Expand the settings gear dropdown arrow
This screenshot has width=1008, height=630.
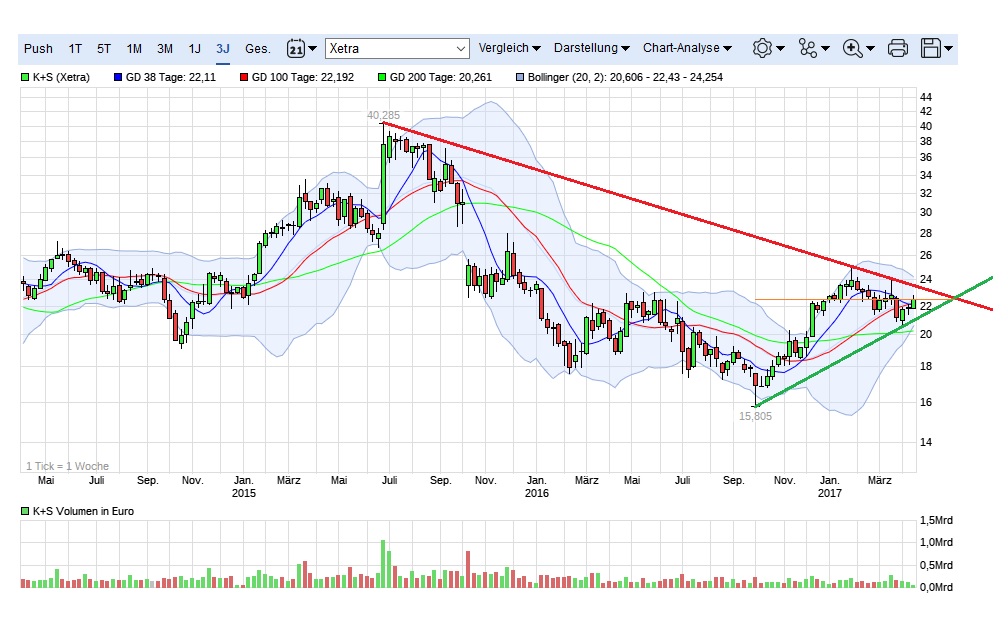780,48
